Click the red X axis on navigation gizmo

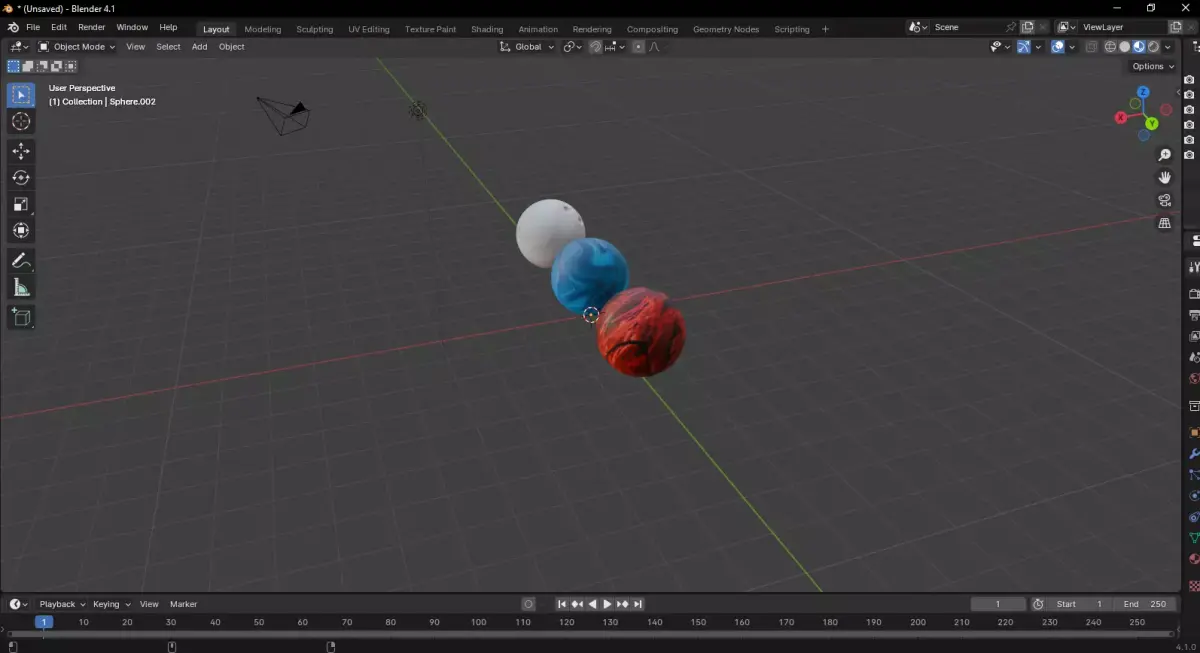(x=1121, y=117)
